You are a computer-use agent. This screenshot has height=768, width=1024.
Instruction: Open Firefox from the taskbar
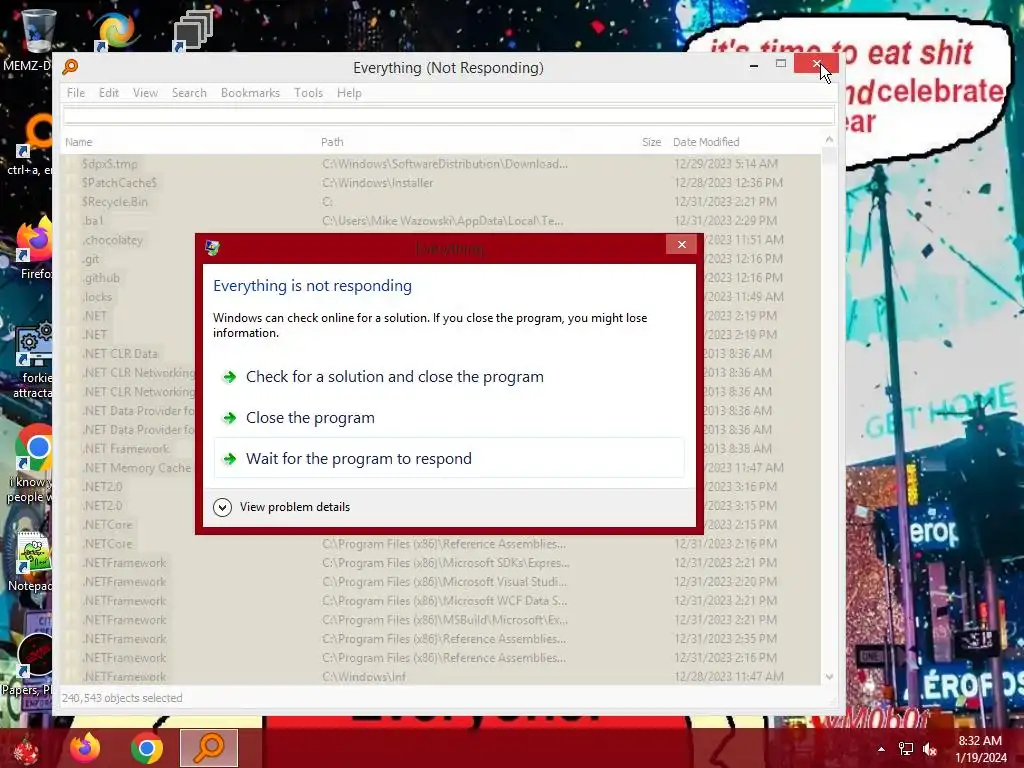85,748
